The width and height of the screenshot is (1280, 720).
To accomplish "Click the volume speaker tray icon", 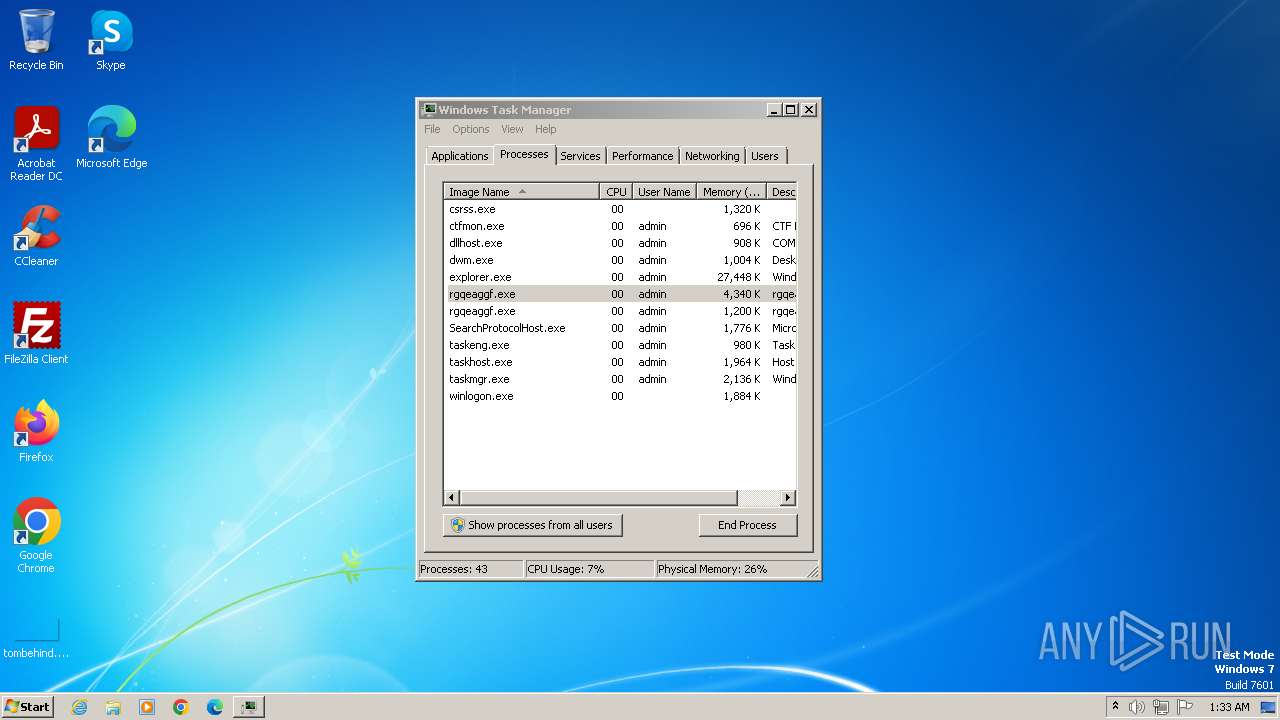I will coord(1137,707).
